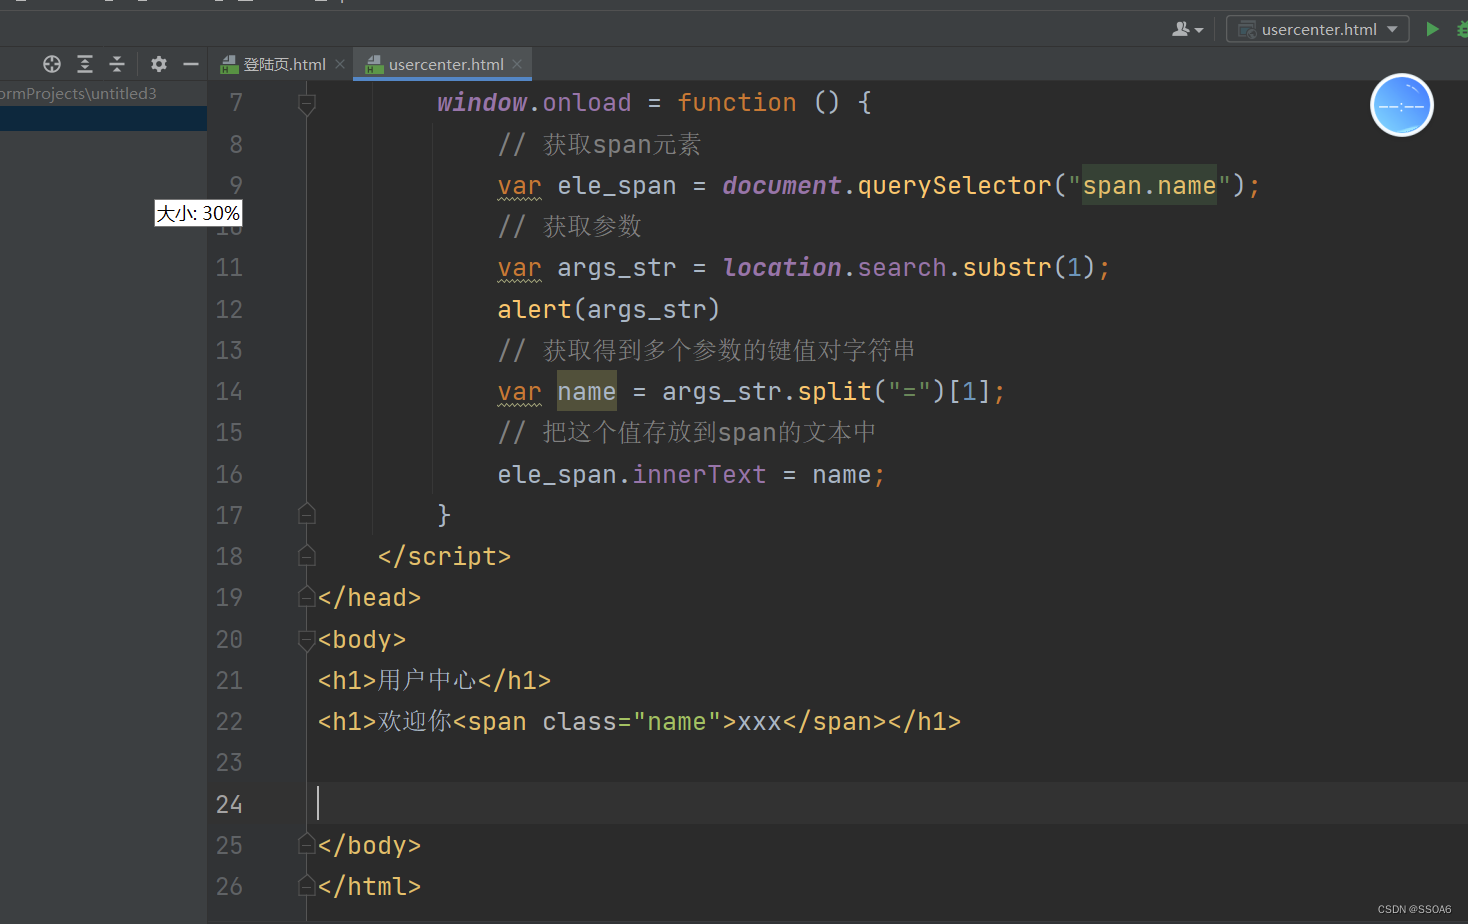Click 'innerText' property on line 16
Viewport: 1468px width, 924px height.
(699, 474)
